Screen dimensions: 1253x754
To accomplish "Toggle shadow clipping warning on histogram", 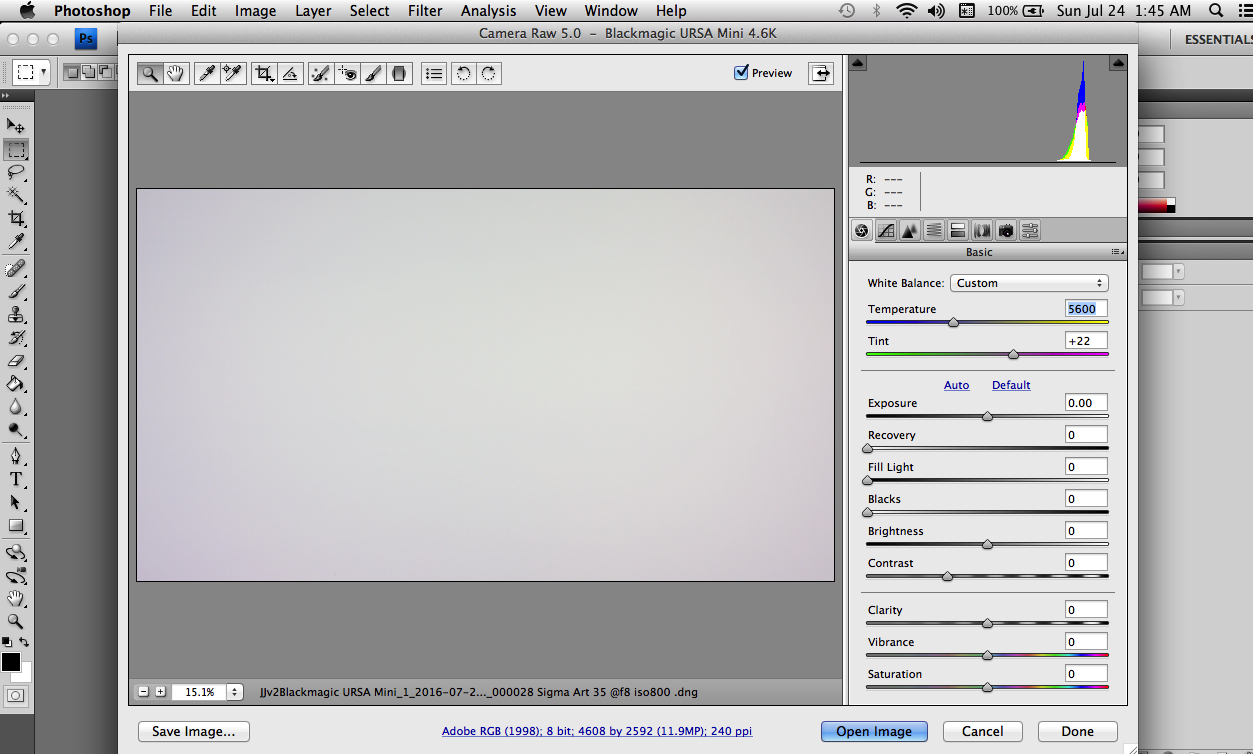I will pyautogui.click(x=858, y=64).
